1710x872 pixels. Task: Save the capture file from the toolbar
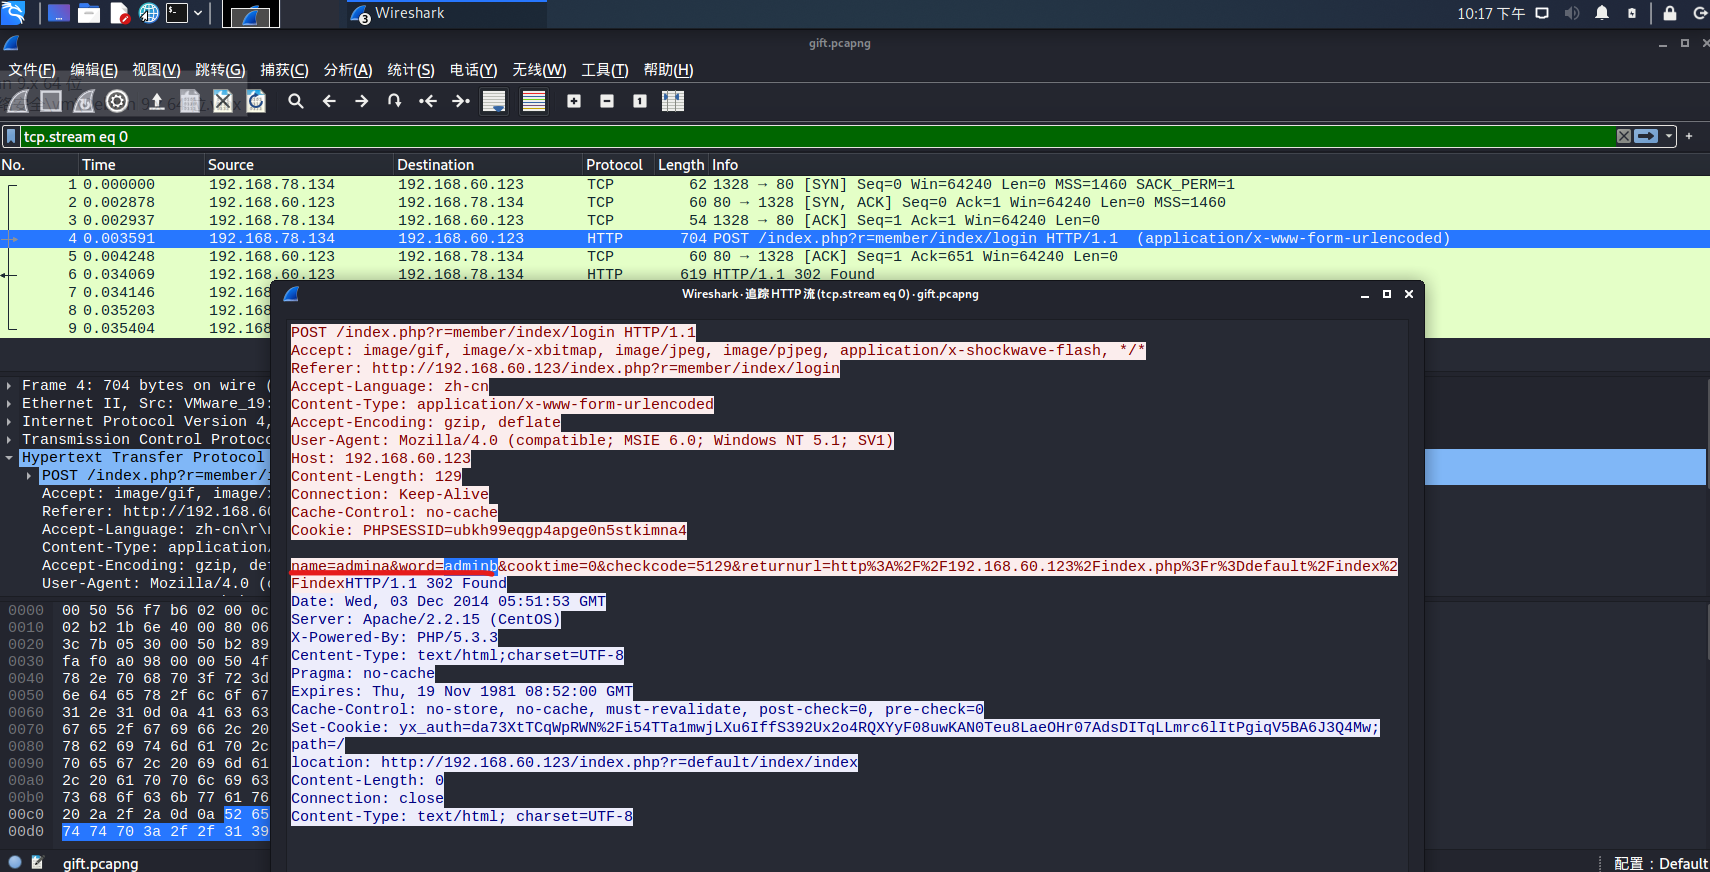(190, 101)
